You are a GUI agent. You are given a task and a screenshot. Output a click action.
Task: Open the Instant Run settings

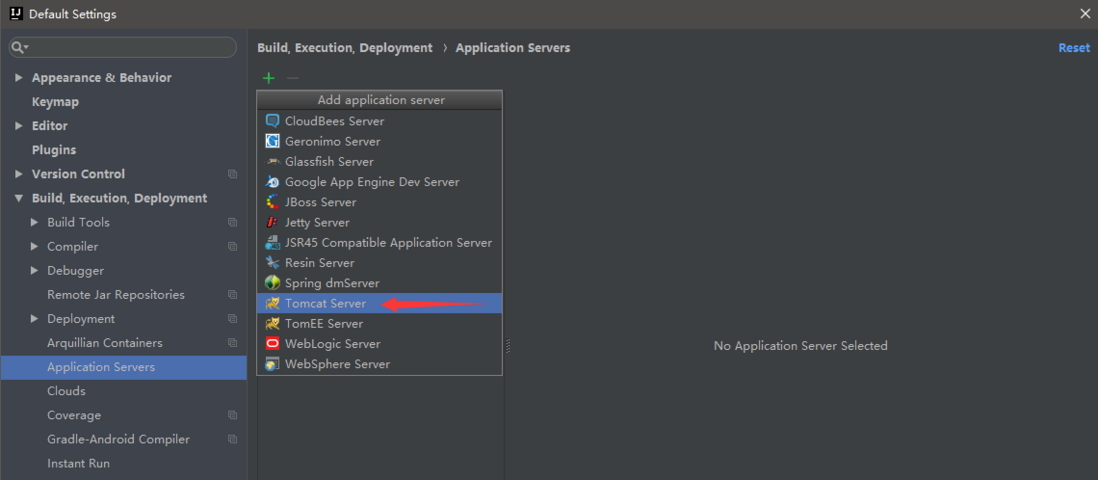78,464
